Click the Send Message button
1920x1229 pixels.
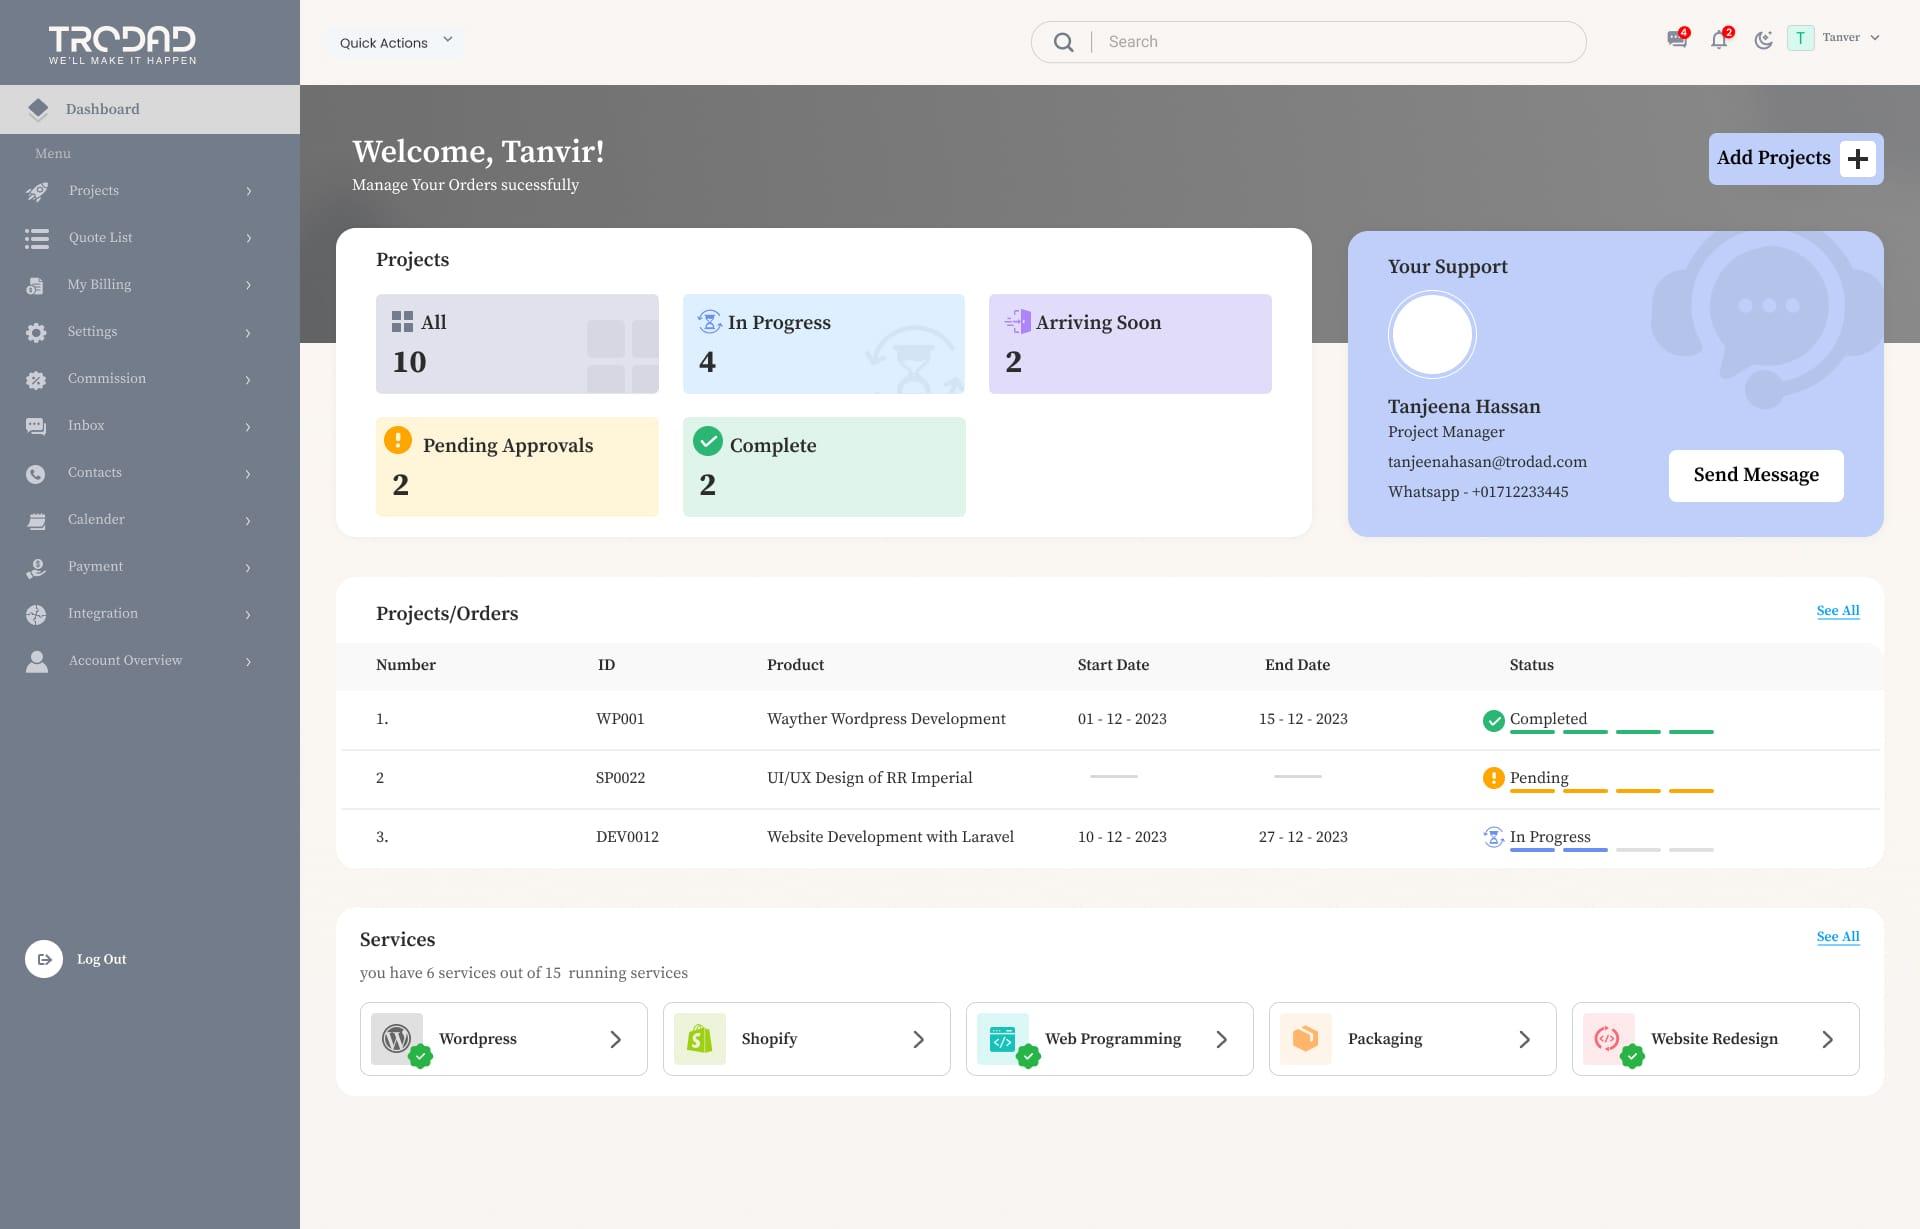point(1755,475)
